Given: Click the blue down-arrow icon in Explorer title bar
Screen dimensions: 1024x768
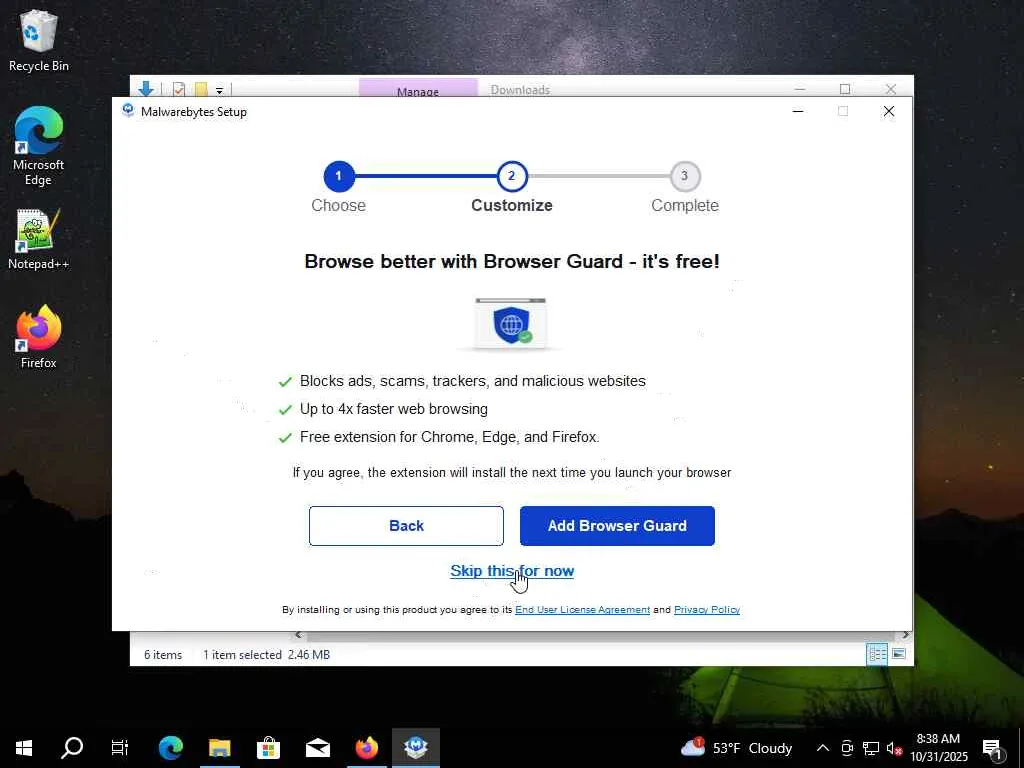Looking at the screenshot, I should pos(146,89).
